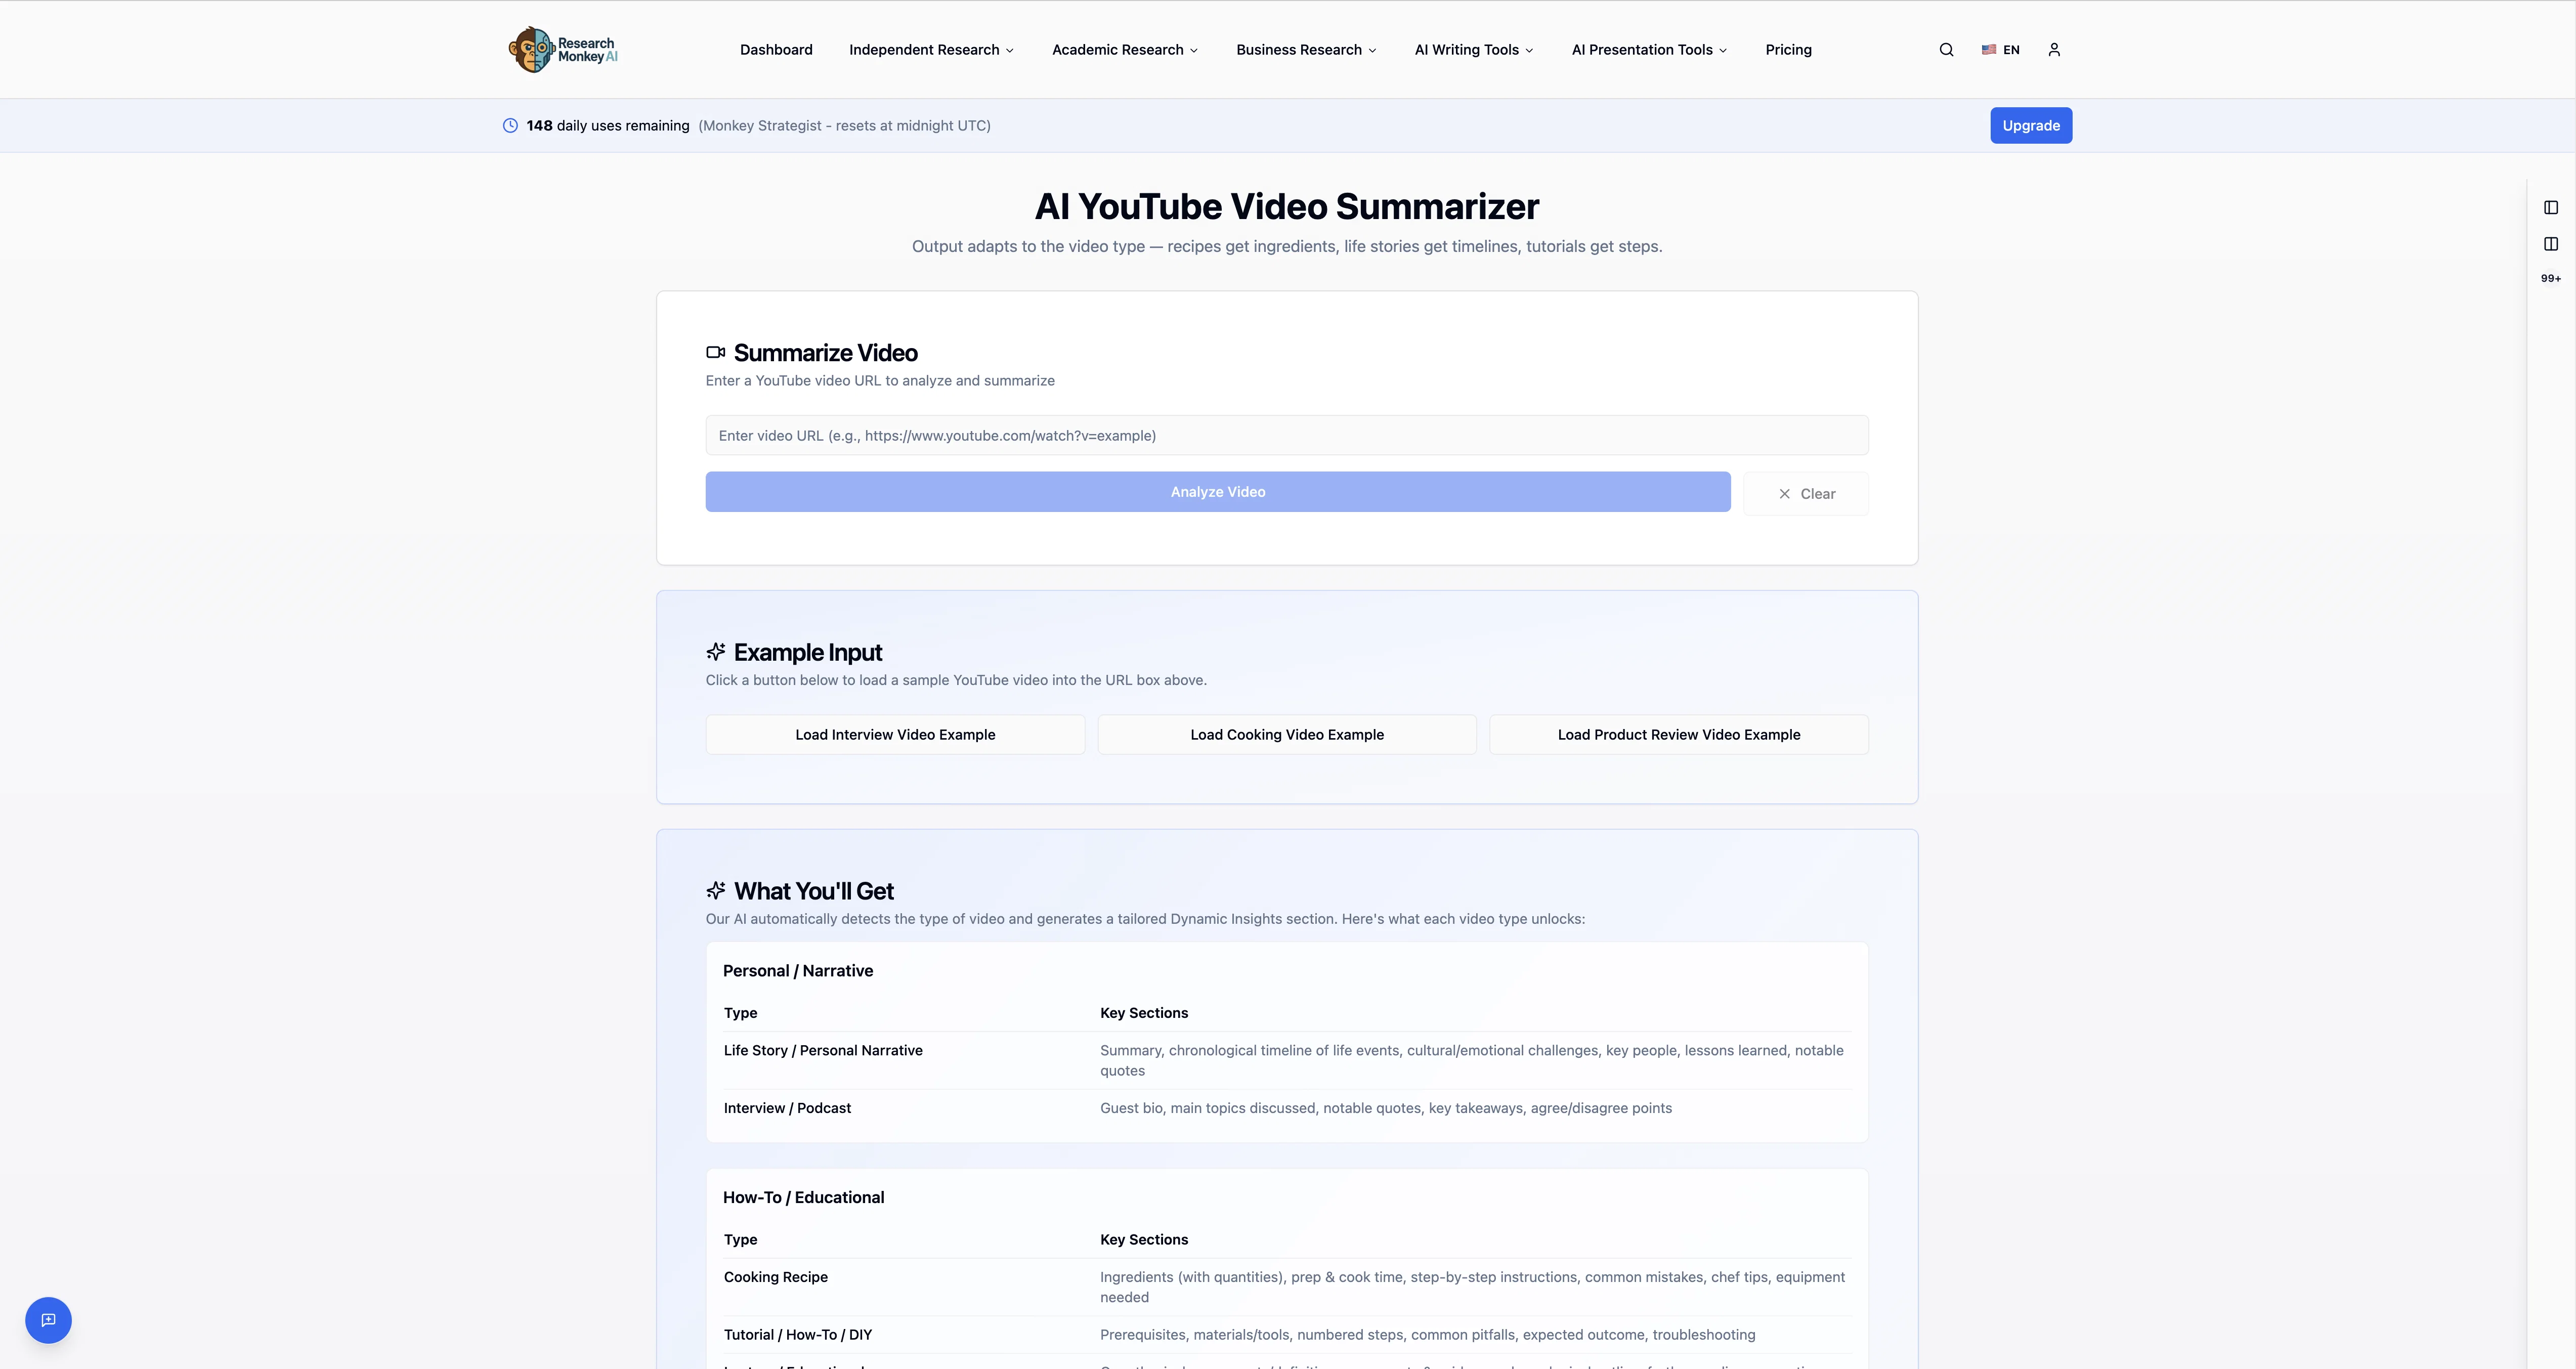Open the blue feedback chat bubble
Image resolution: width=2576 pixels, height=1369 pixels.
[48, 1320]
